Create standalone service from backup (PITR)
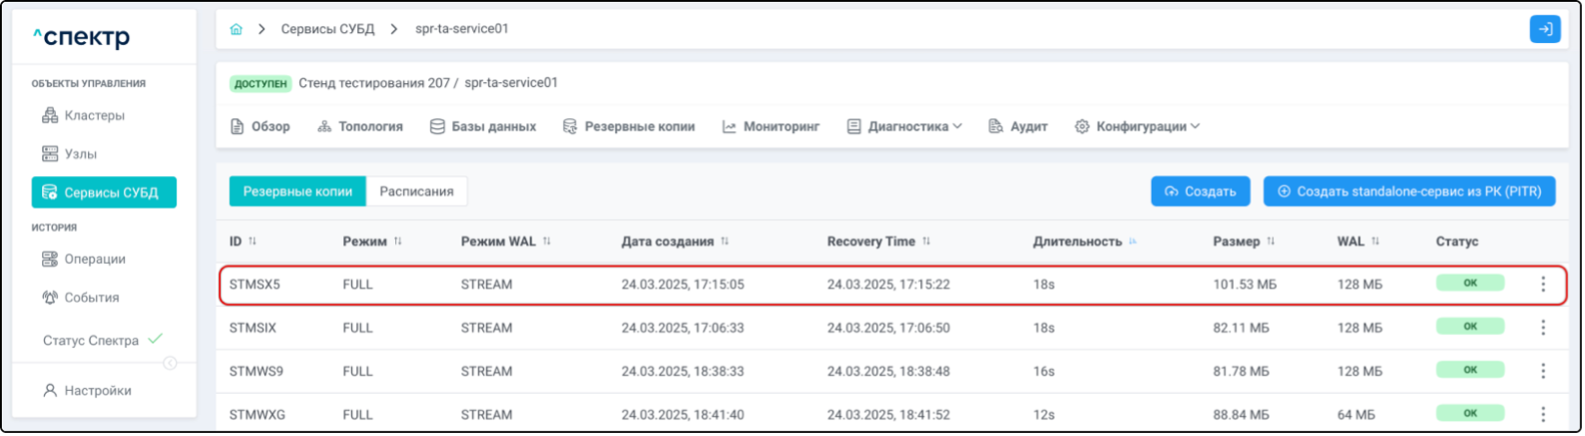The image size is (1585, 436). pos(1408,191)
